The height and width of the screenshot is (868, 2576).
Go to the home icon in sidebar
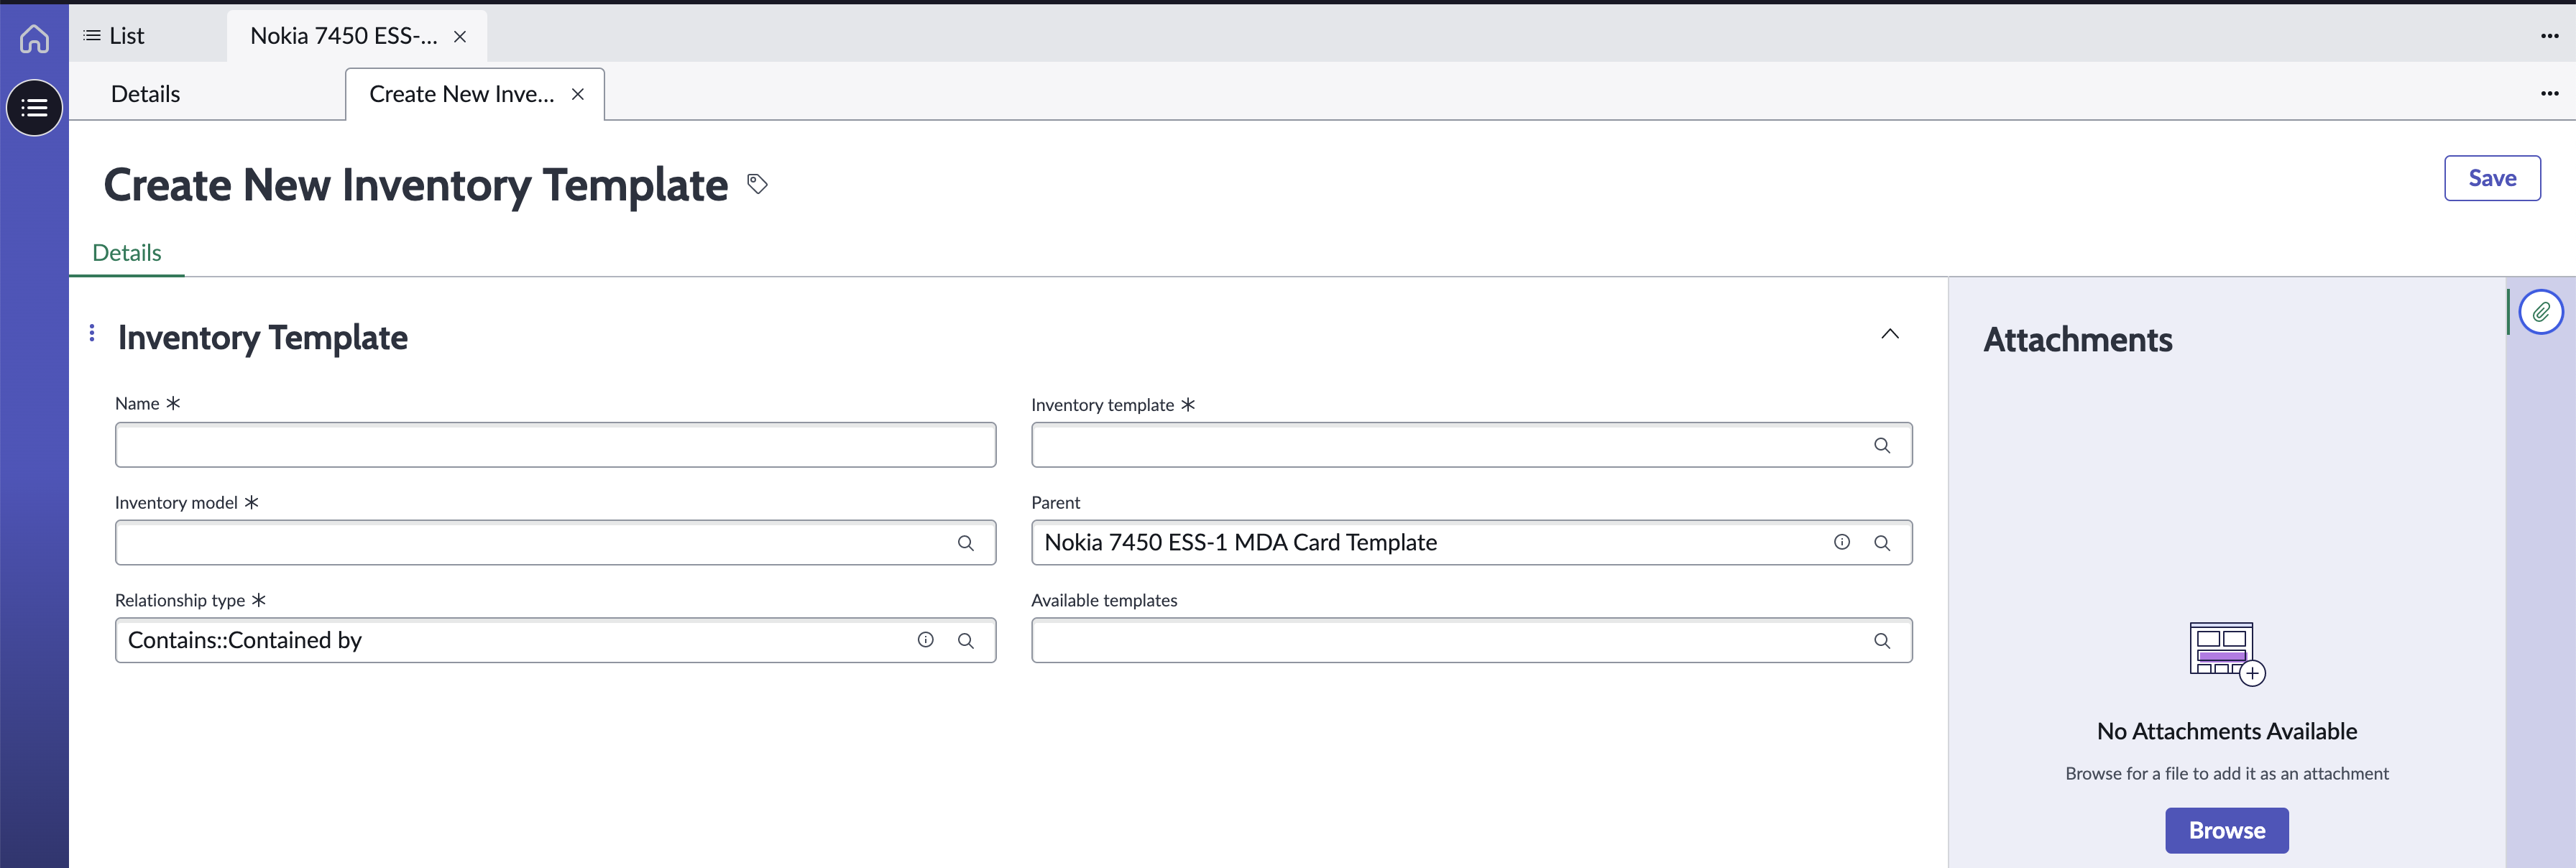pos(34,39)
